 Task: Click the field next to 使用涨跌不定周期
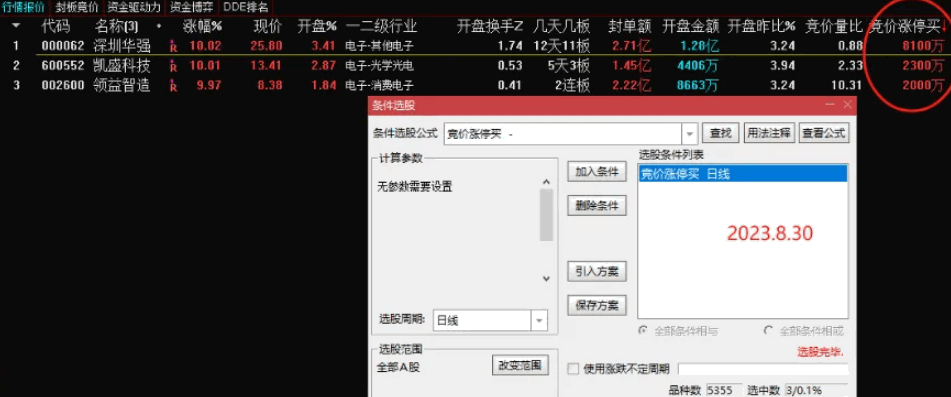pyautogui.click(x=762, y=369)
